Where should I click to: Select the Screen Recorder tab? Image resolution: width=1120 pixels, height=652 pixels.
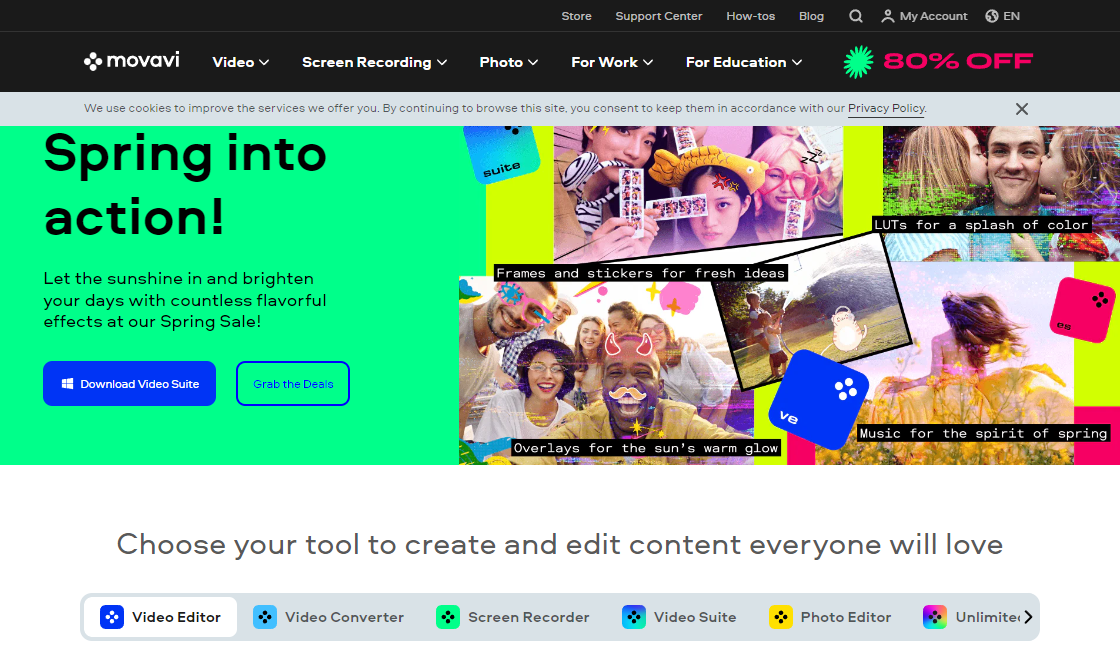click(x=513, y=617)
